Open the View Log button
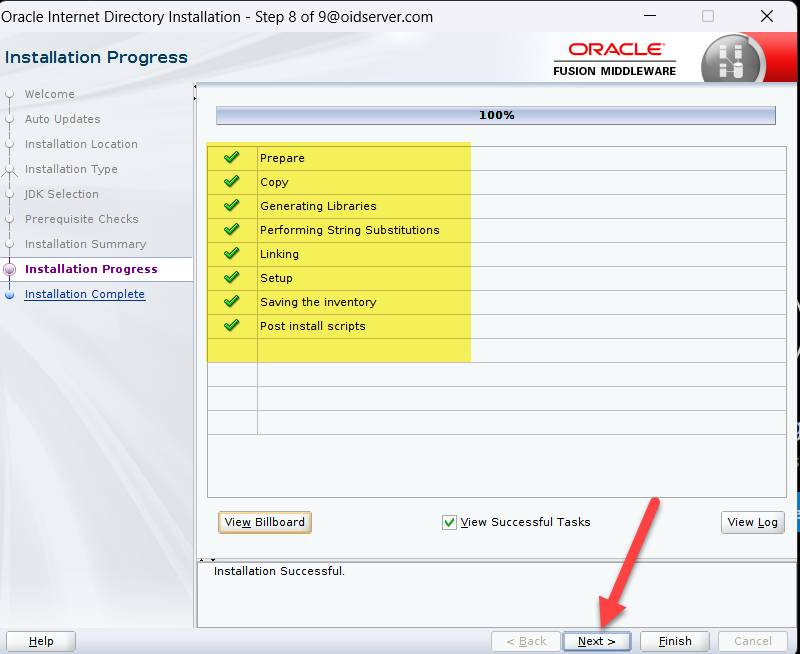The width and height of the screenshot is (800, 654). coord(752,522)
